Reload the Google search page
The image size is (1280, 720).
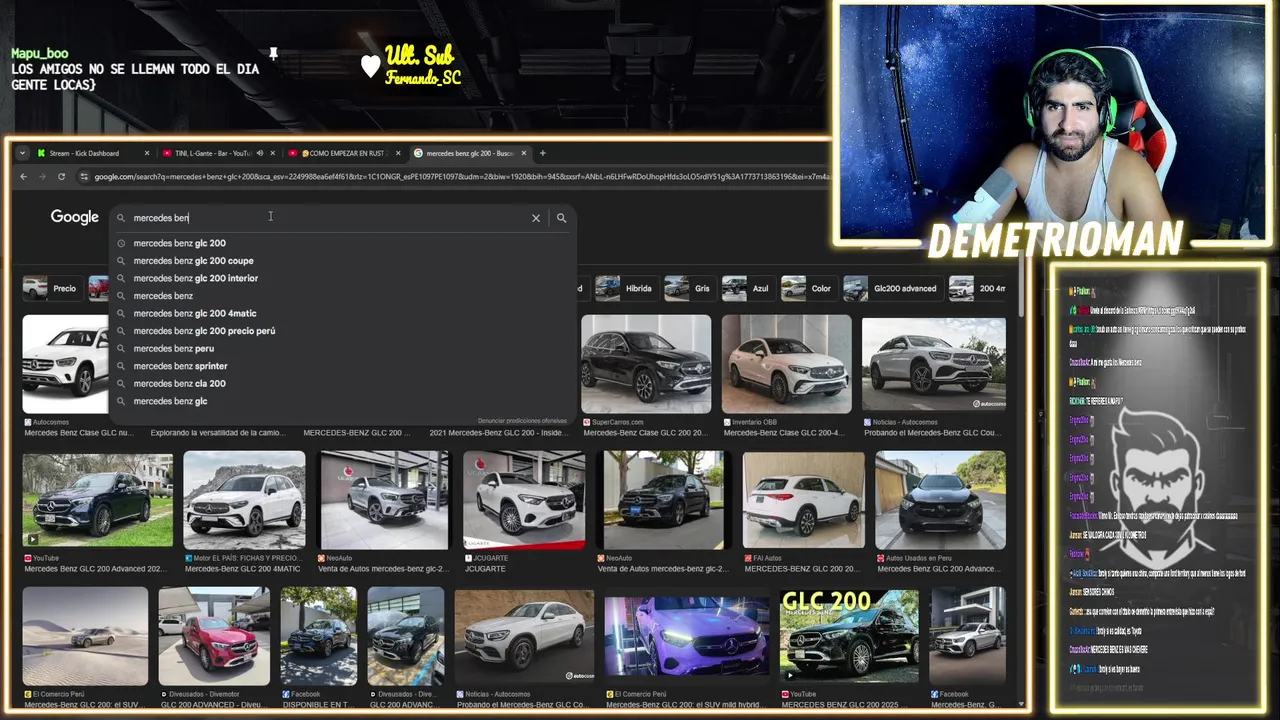tap(61, 177)
